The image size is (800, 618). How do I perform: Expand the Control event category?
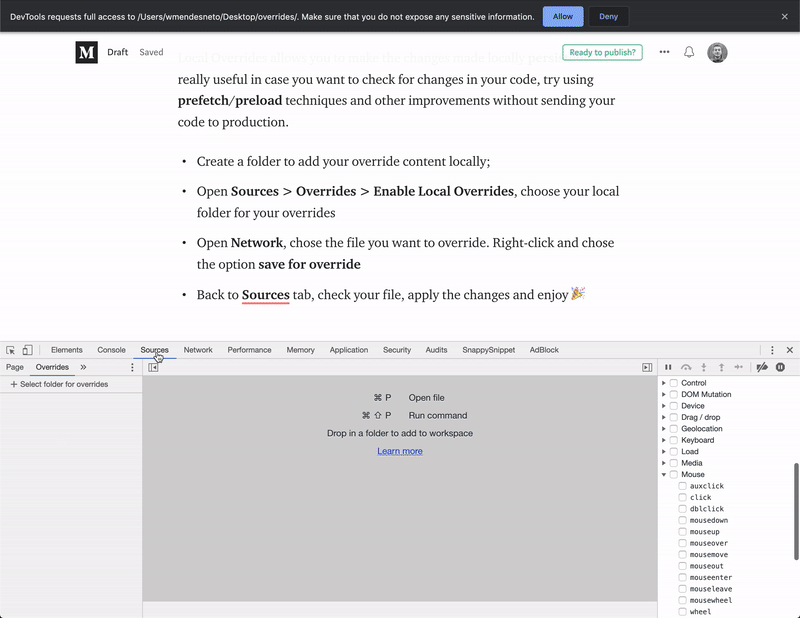[x=664, y=383]
